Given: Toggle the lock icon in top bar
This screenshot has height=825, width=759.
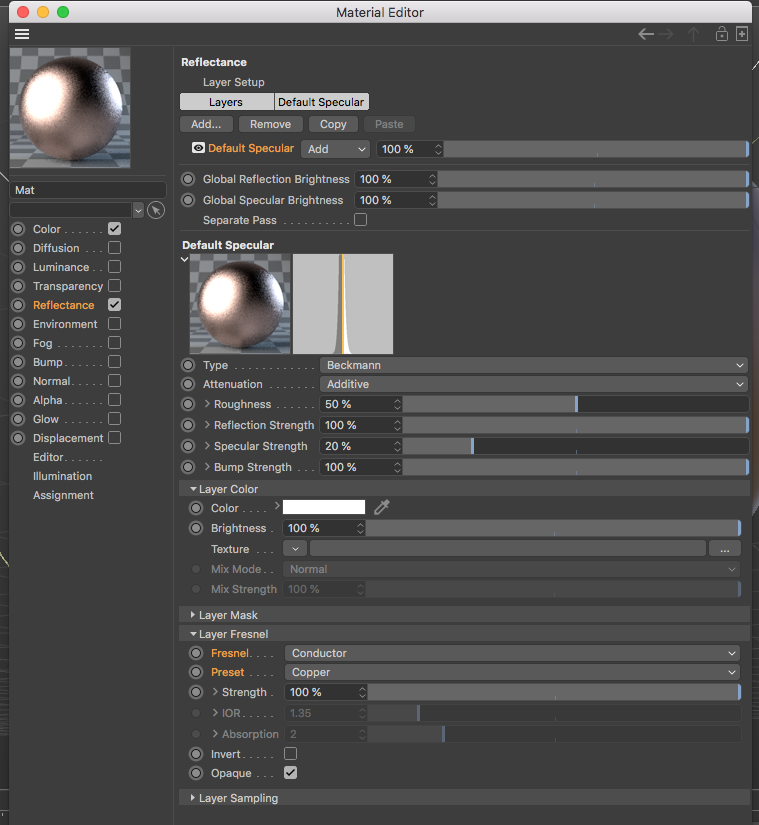Looking at the screenshot, I should 721,34.
